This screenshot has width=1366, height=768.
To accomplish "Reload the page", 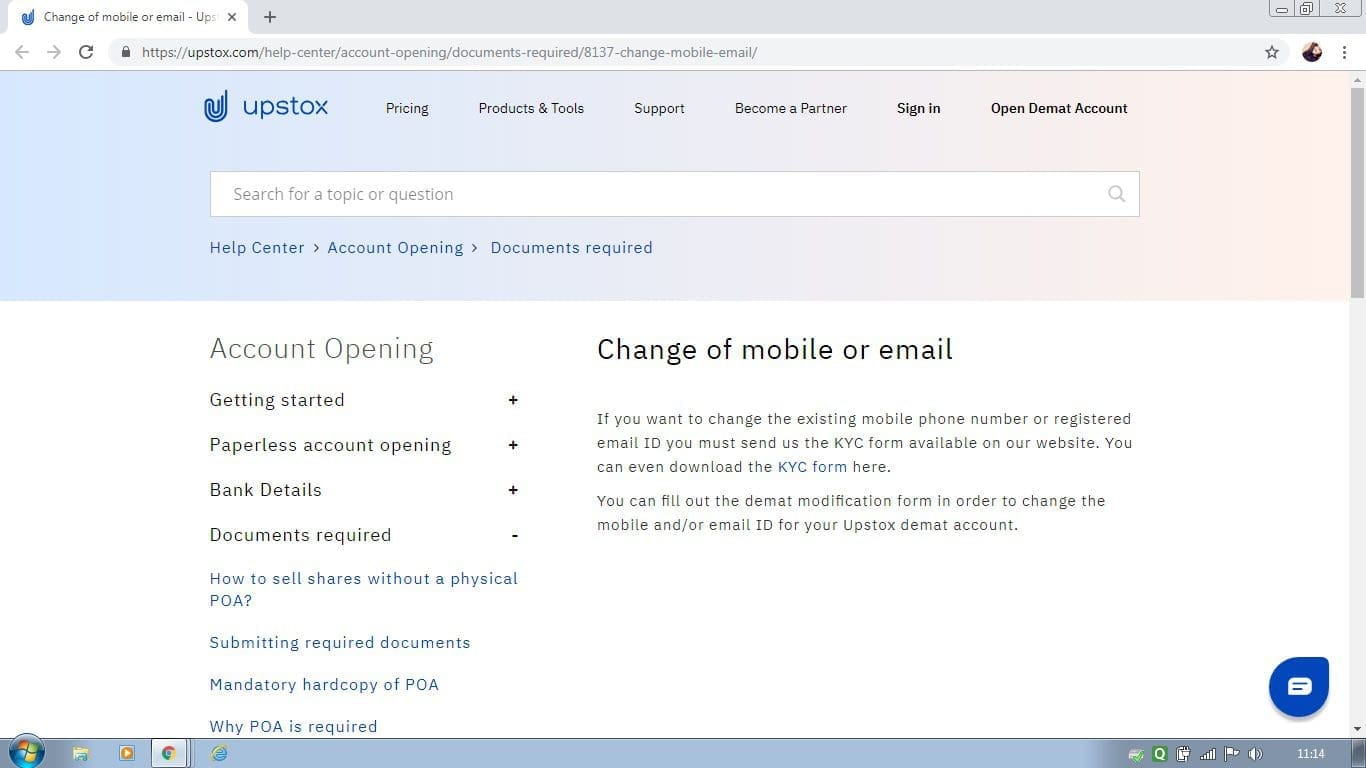I will coord(86,52).
